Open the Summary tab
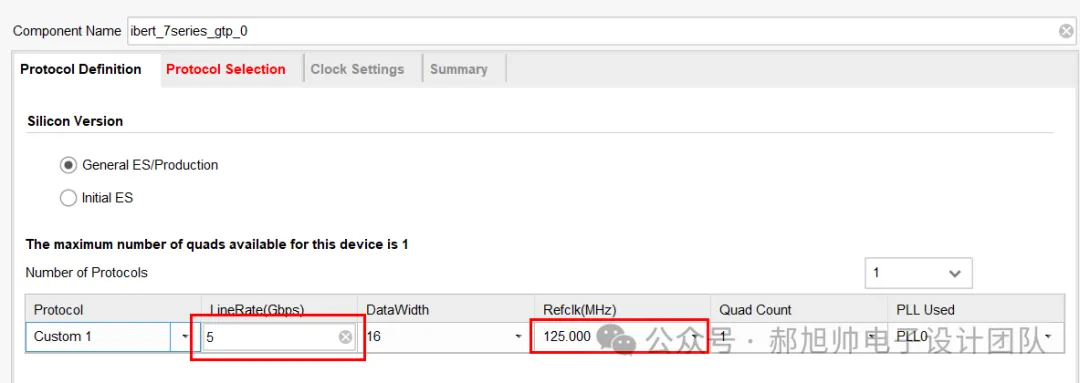Image resolution: width=1080 pixels, height=383 pixels. (x=459, y=70)
